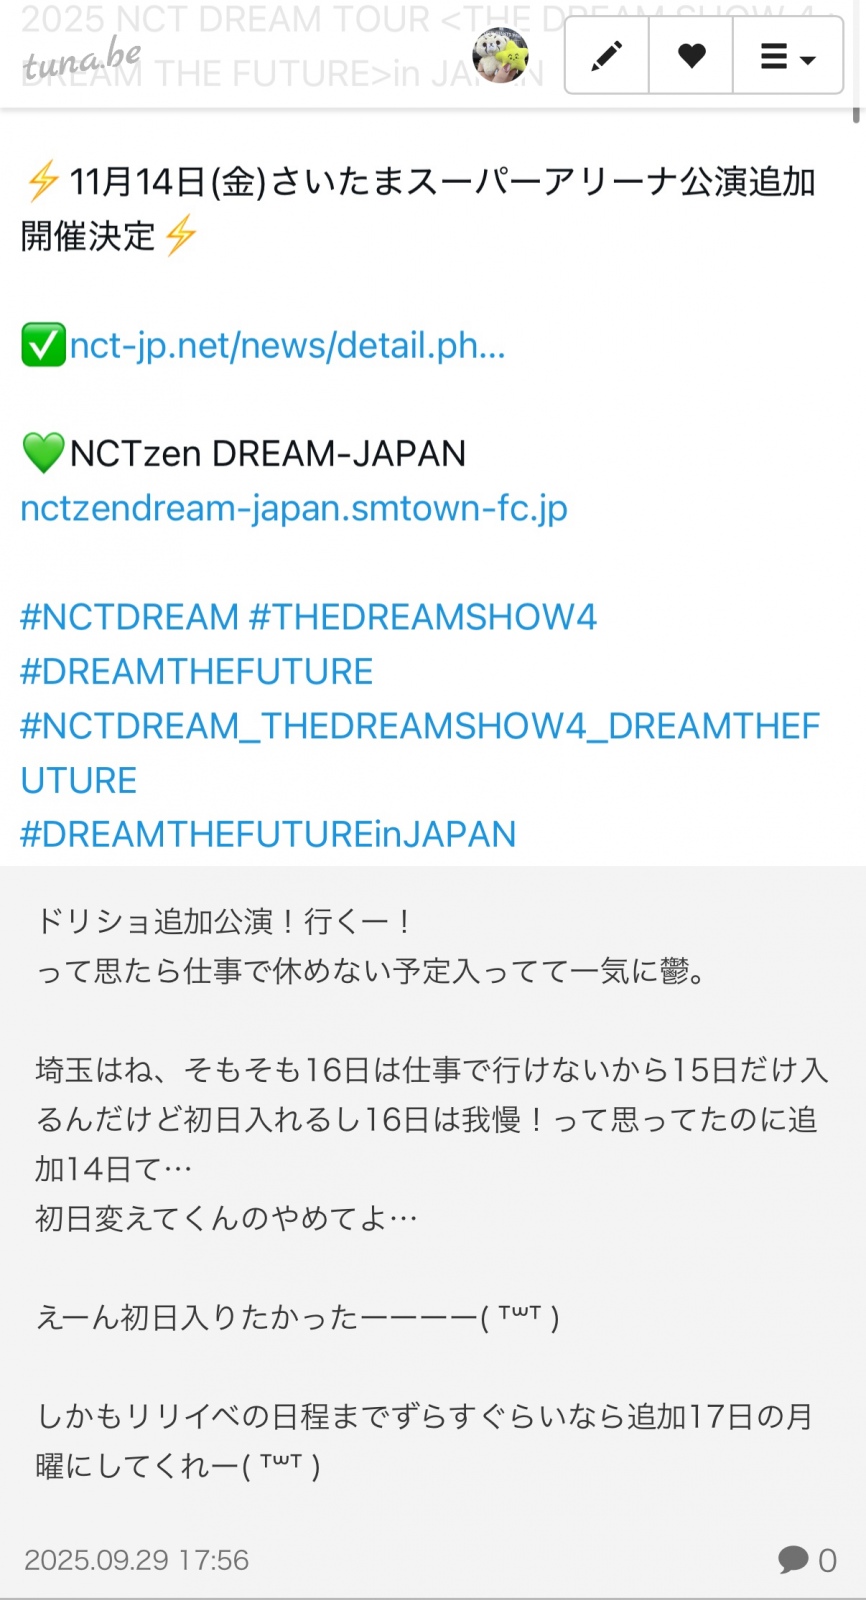Click the #DREAMTHEFUTURE hashtag
This screenshot has height=1600, width=866.
click(x=197, y=671)
